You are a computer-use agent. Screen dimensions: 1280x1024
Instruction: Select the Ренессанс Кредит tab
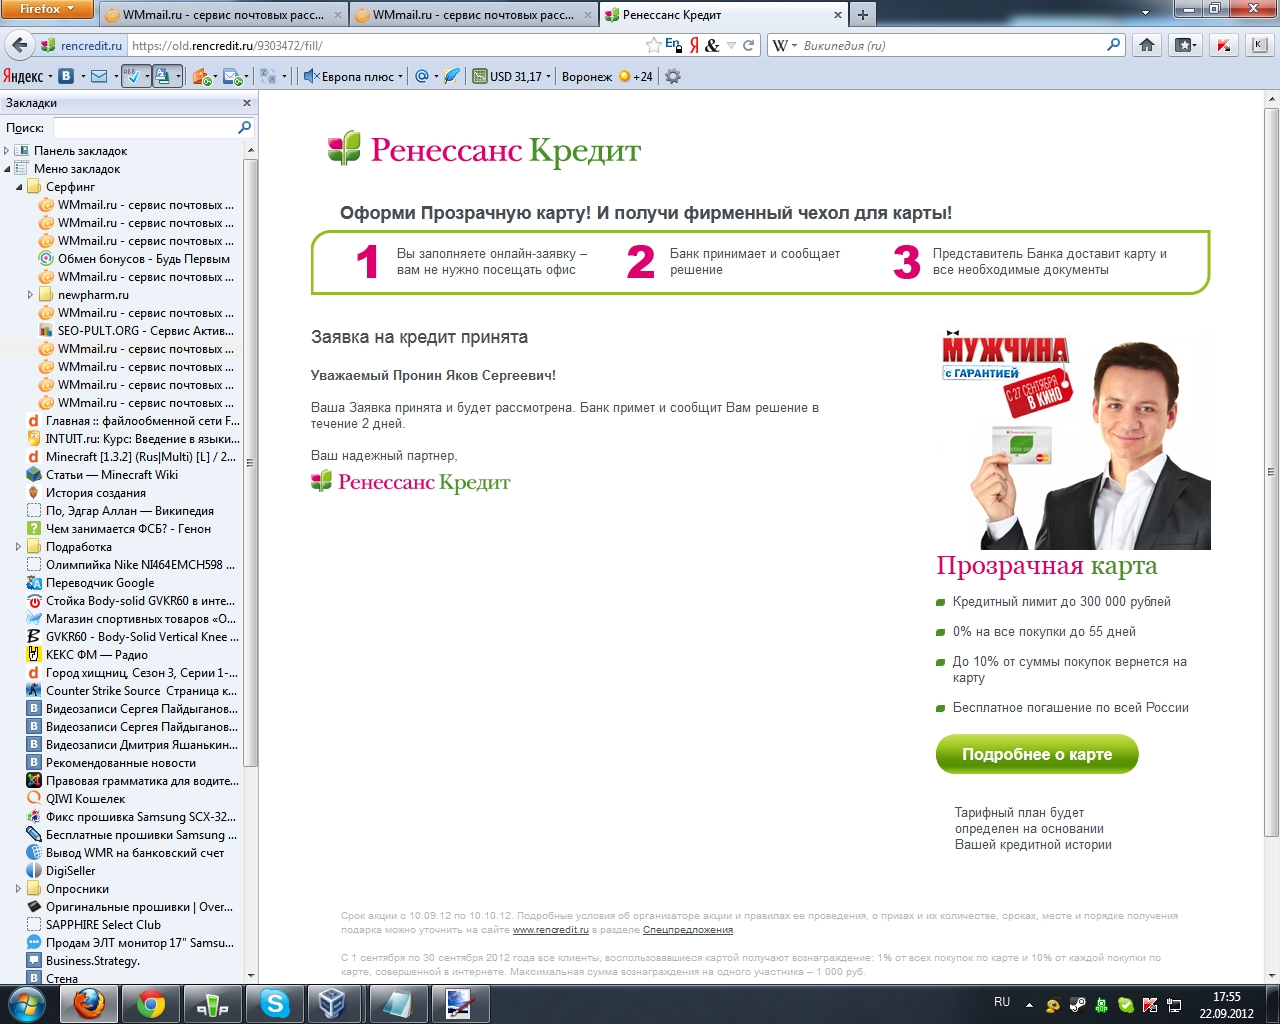[724, 15]
